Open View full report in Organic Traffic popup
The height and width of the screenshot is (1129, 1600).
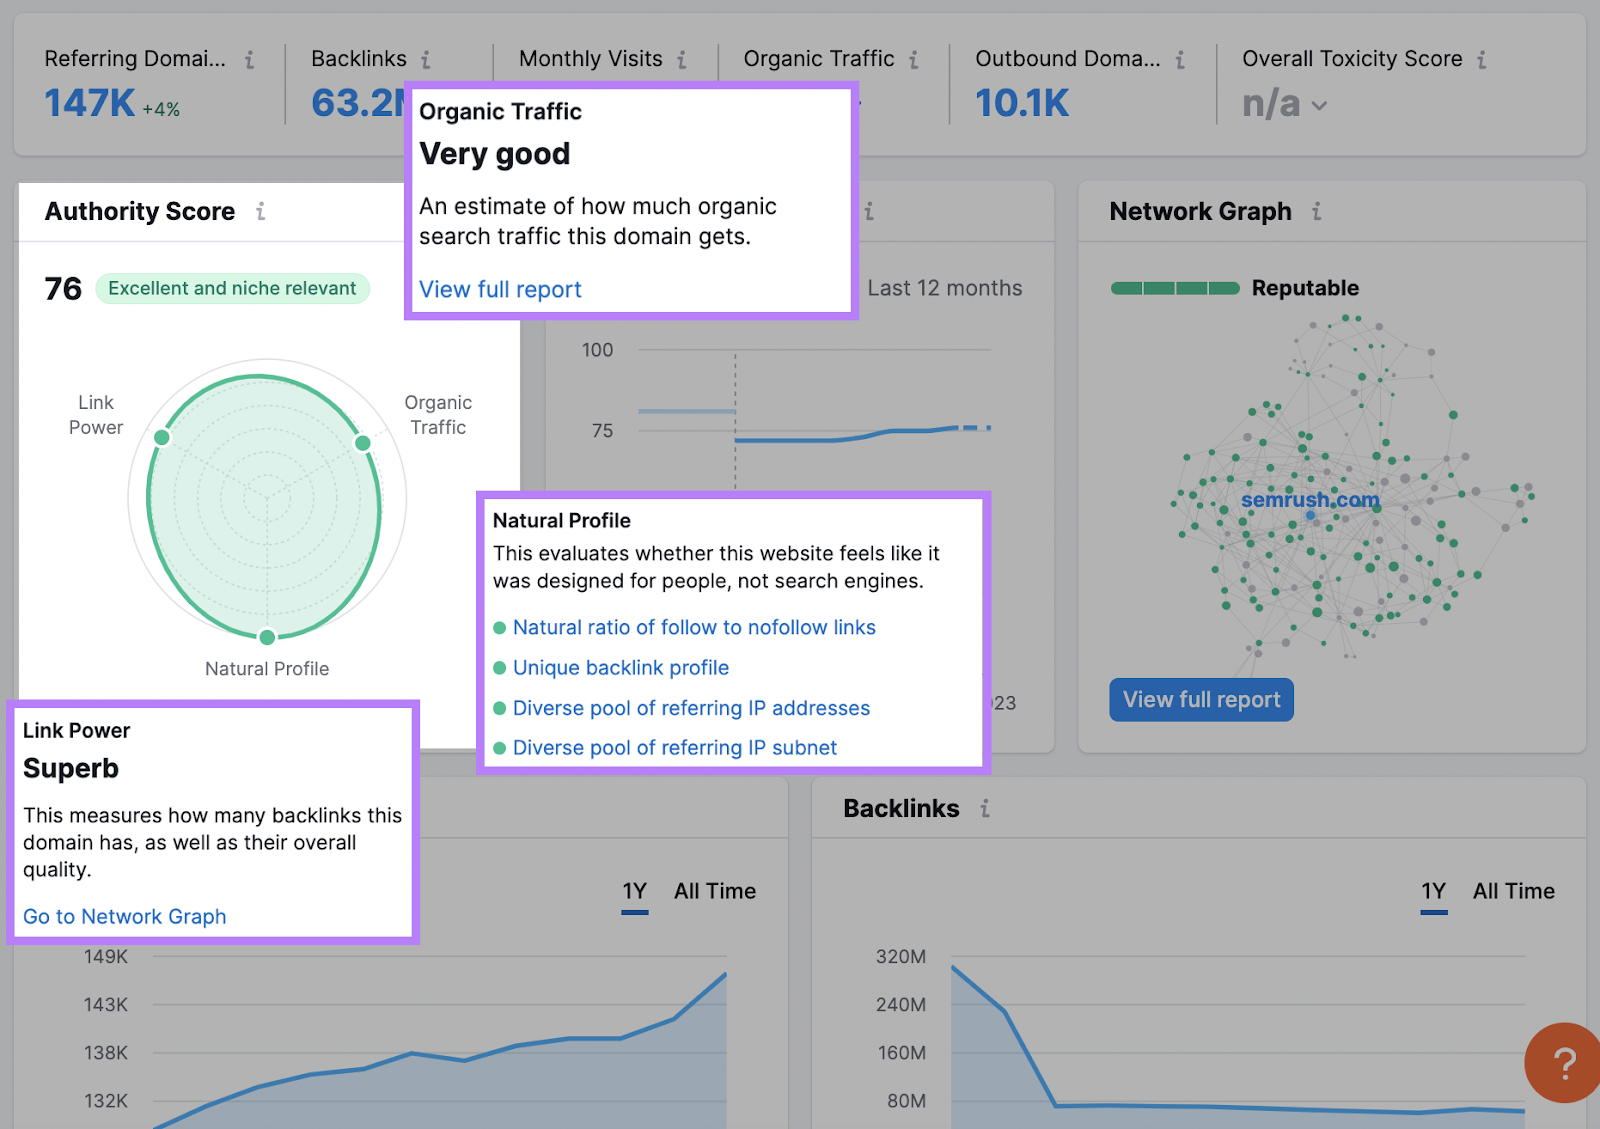point(500,289)
